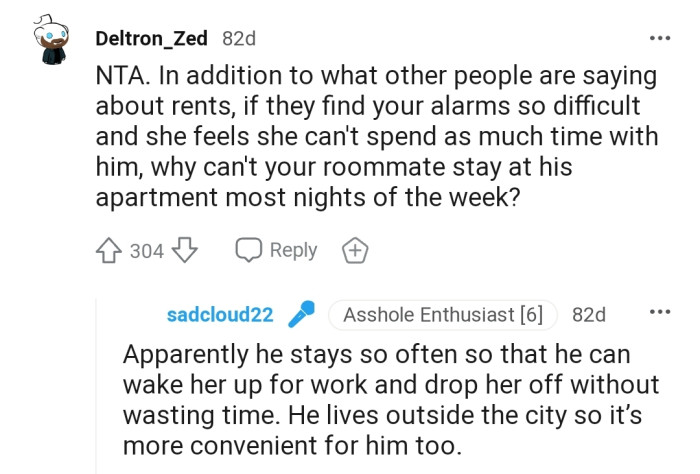This screenshot has height=474, width=700.
Task: Downvote Deltron_Zed's comment
Action: tap(185, 250)
